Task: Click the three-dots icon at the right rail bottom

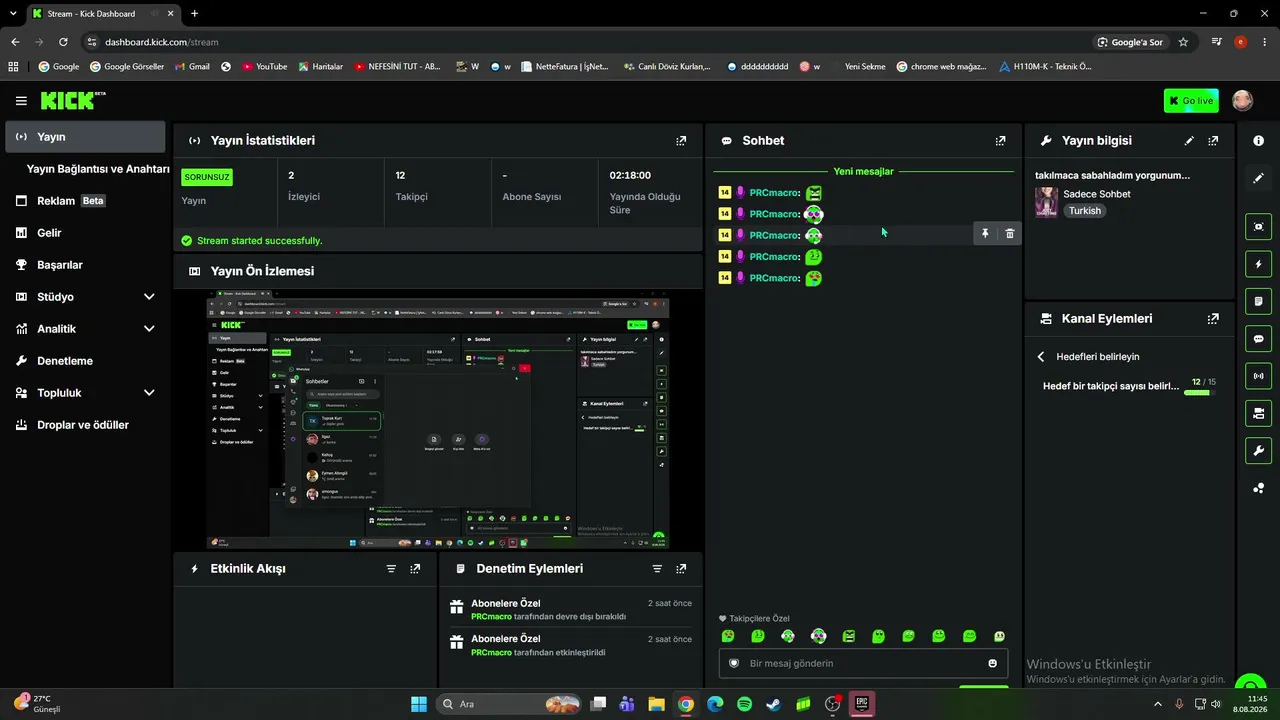Action: pos(1259,488)
